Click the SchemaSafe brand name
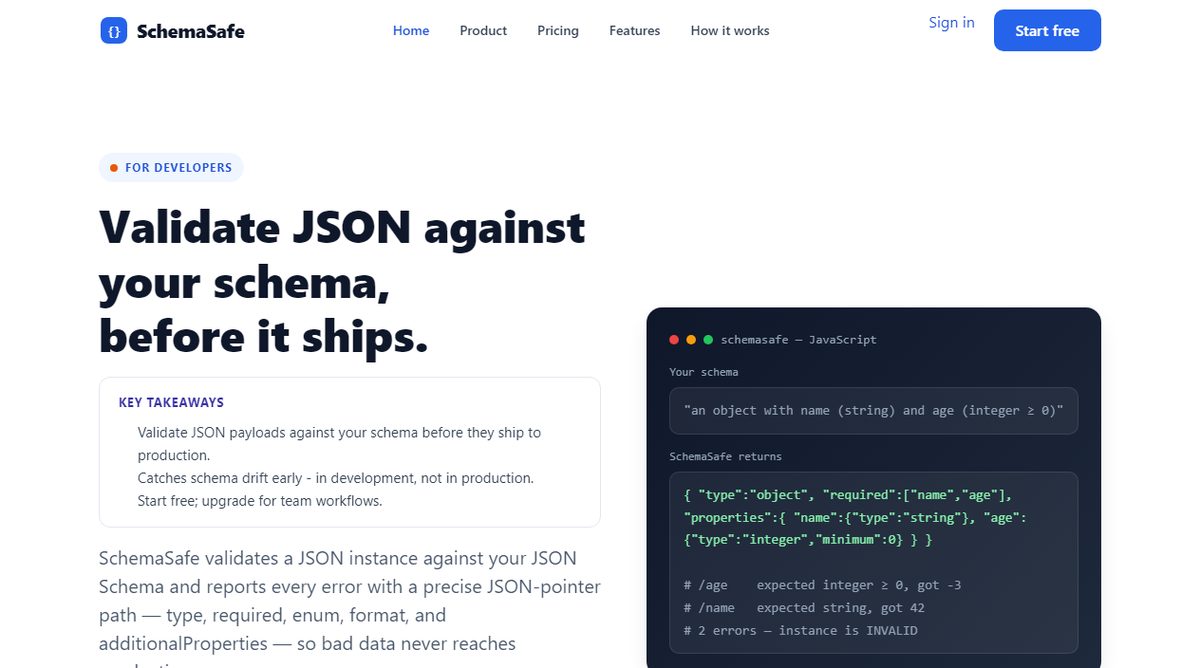 pos(190,31)
